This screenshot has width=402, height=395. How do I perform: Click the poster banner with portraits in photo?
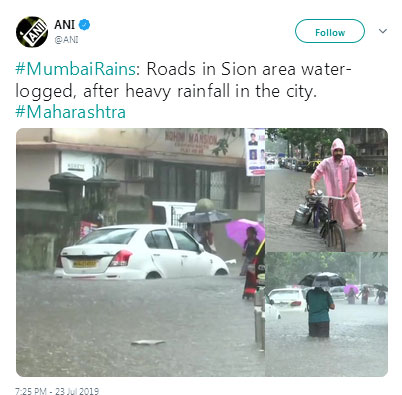[255, 152]
